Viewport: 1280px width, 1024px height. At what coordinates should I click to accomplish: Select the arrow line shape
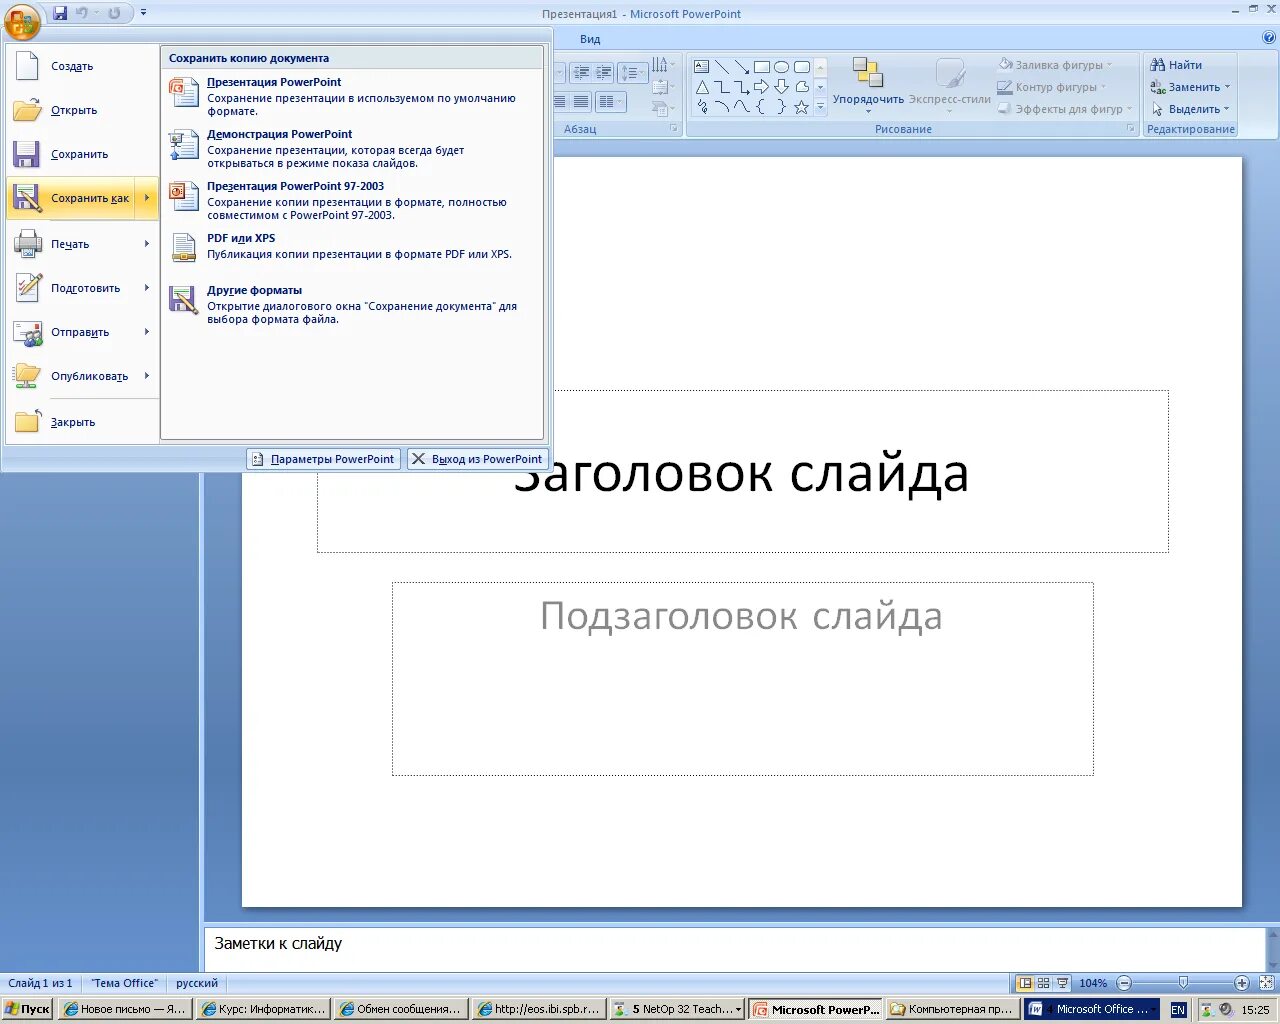tap(742, 67)
